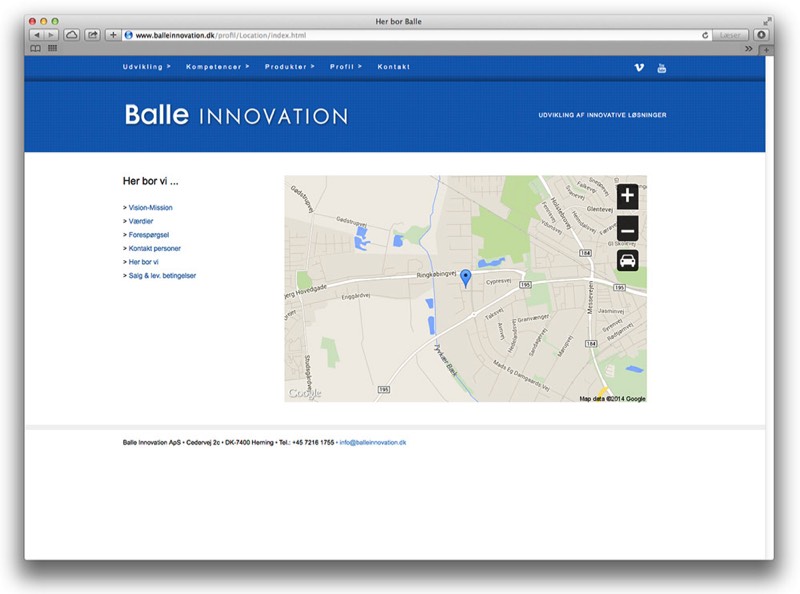Click the info@balleinnovation.dk email link
The image size is (800, 594).
point(373,442)
